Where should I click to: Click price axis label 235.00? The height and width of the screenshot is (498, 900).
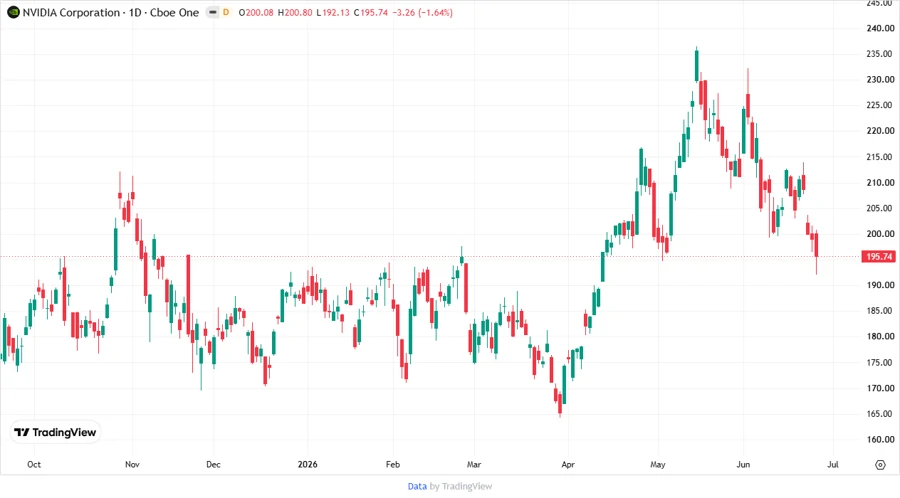pyautogui.click(x=880, y=54)
